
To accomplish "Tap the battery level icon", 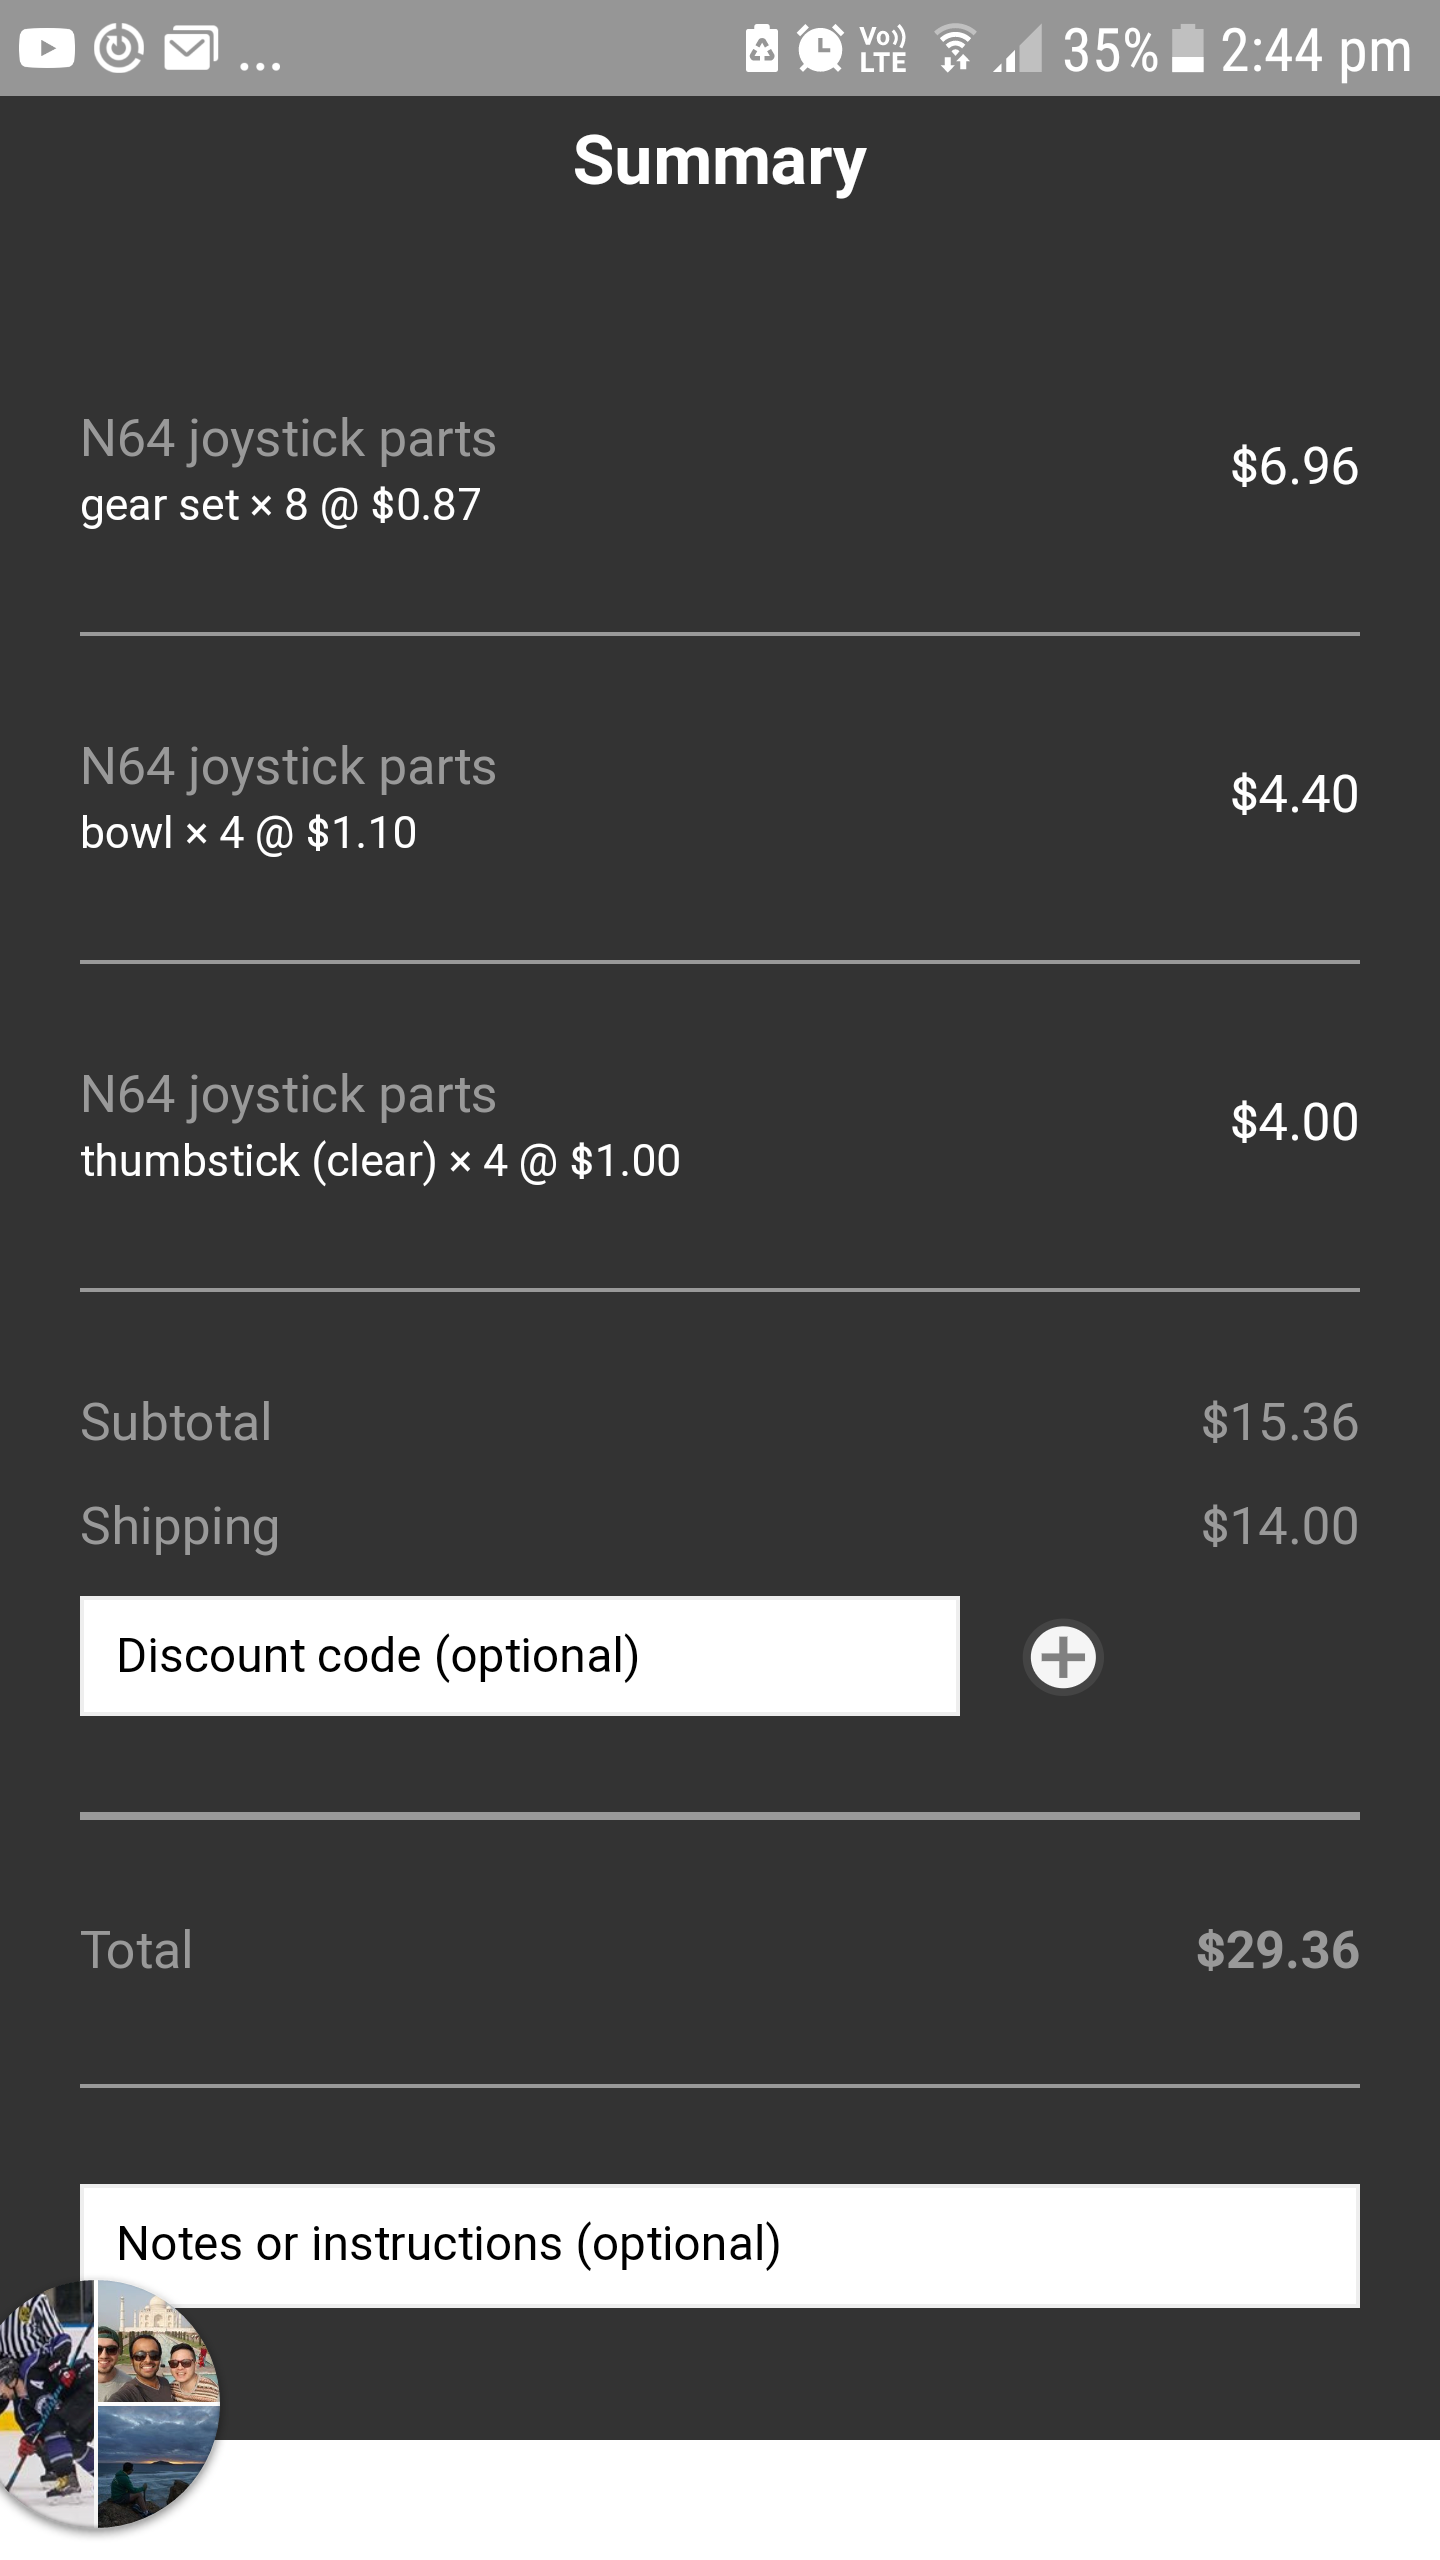I will click(x=1187, y=49).
